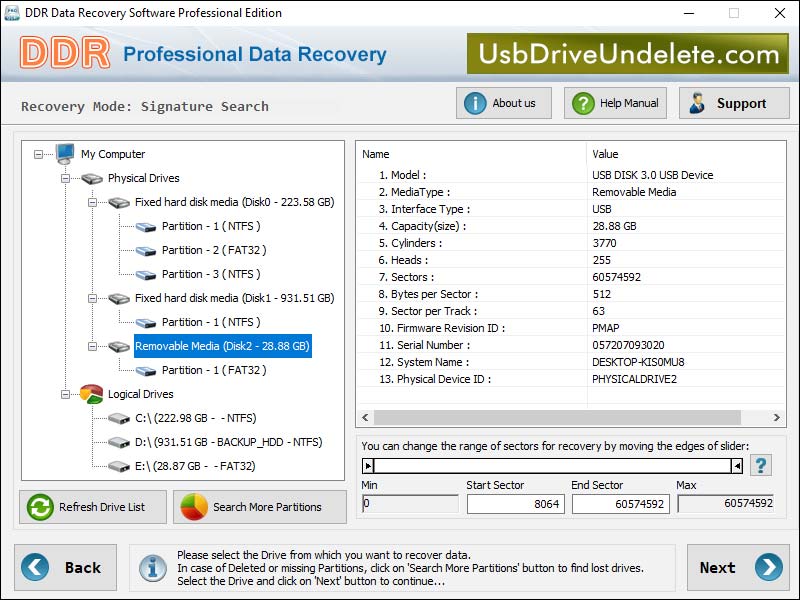Select Partition - 2 (FAT32) under Disk0
Image resolution: width=800 pixels, height=600 pixels.
point(214,250)
